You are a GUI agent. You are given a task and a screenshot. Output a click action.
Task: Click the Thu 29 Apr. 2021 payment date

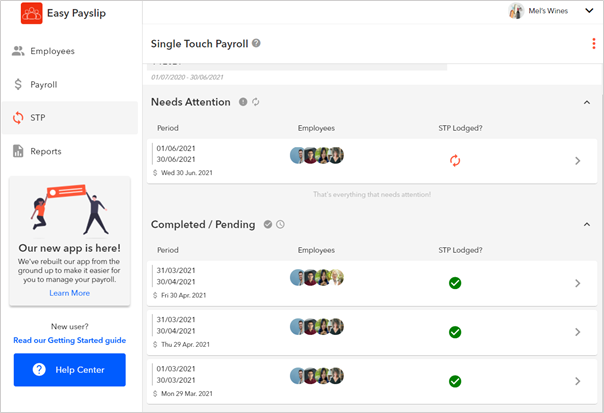pyautogui.click(x=185, y=344)
